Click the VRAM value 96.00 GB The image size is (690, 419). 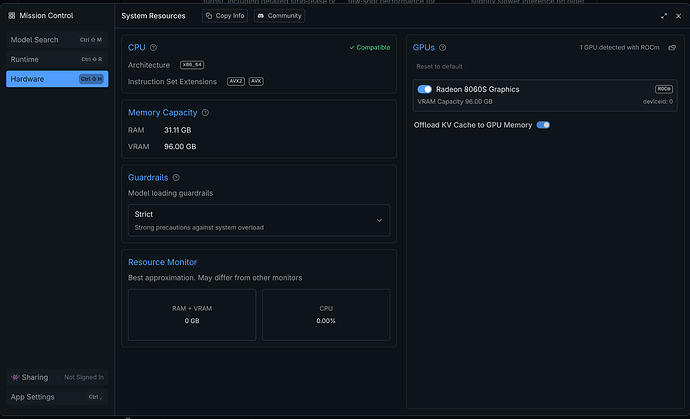(180, 147)
